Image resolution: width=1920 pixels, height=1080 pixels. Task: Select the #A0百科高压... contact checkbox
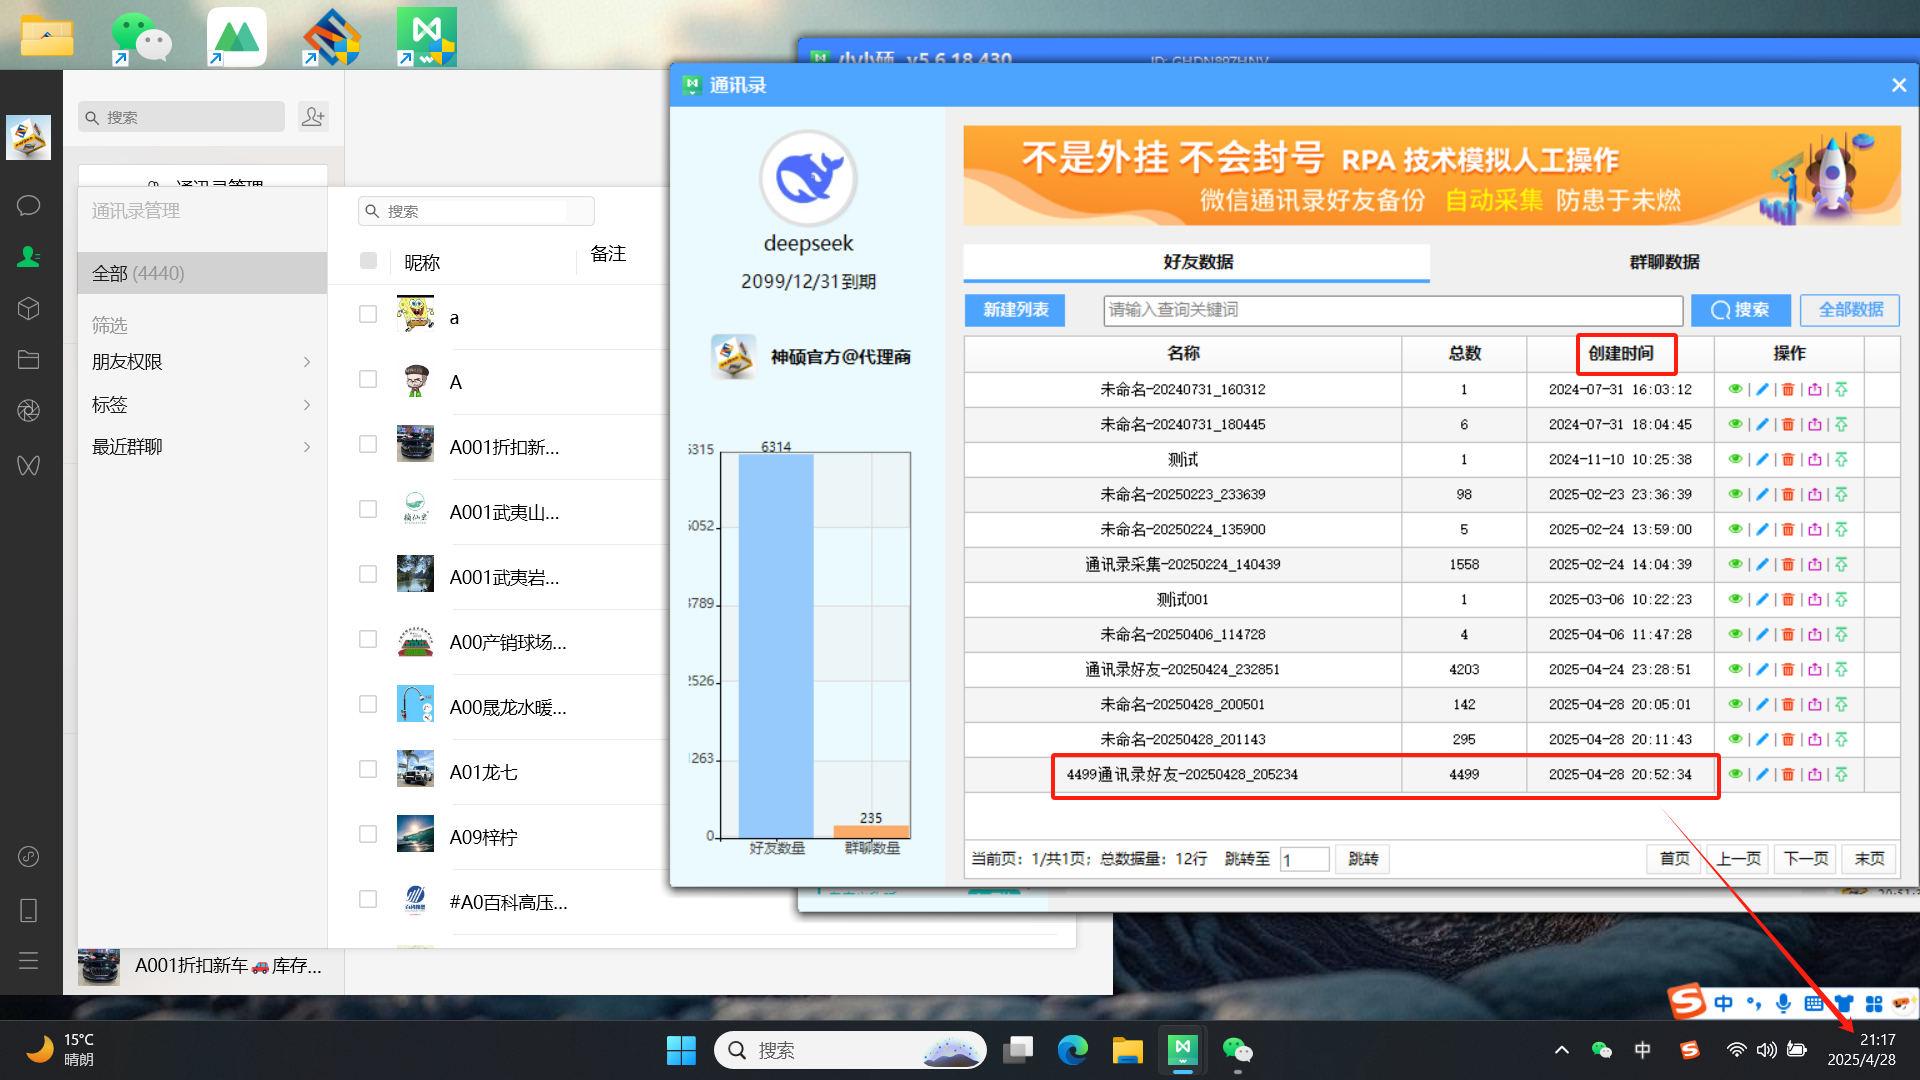[368, 899]
